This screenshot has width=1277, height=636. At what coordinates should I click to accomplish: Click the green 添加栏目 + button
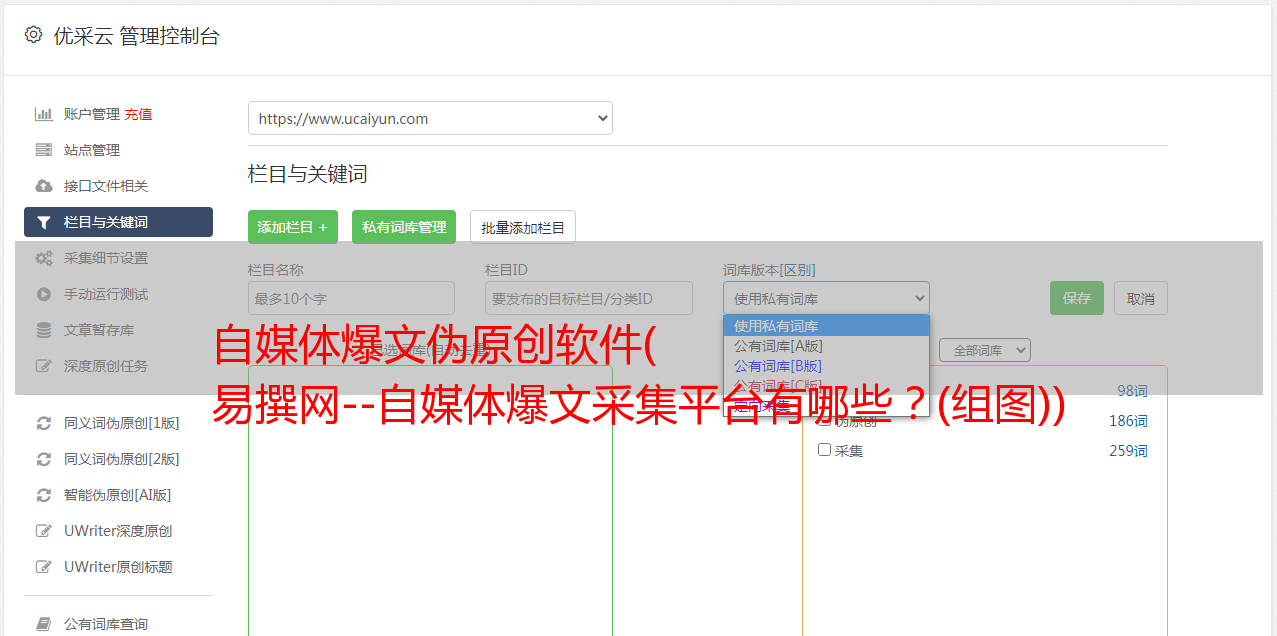click(293, 227)
